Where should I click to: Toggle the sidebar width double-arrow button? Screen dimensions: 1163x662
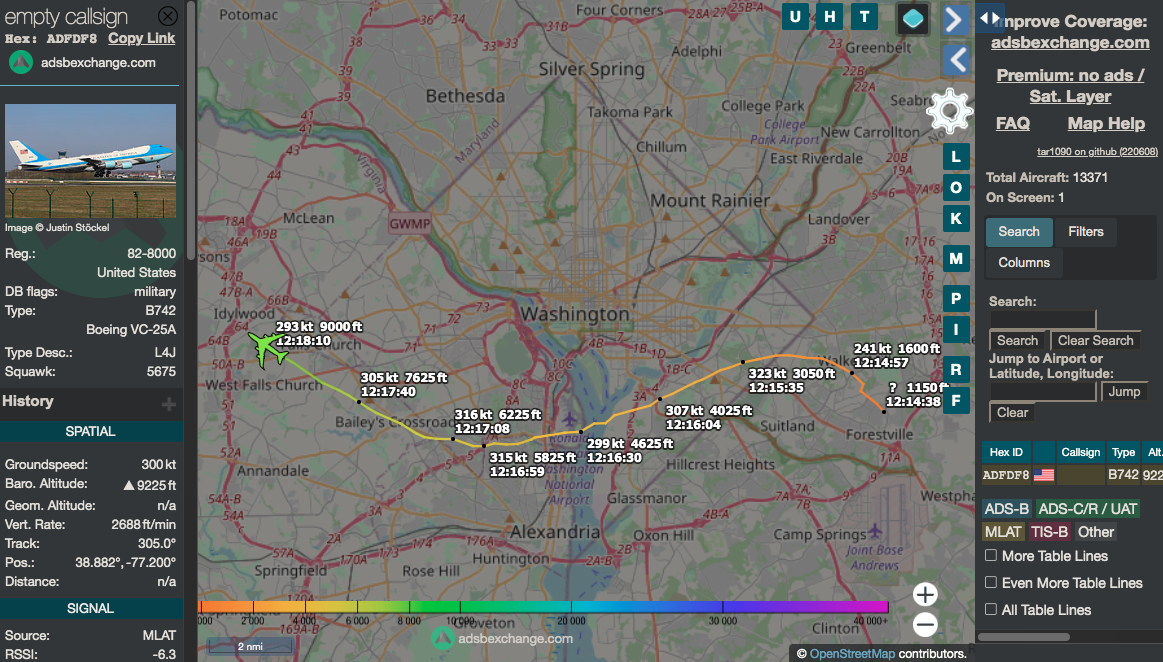pos(989,18)
